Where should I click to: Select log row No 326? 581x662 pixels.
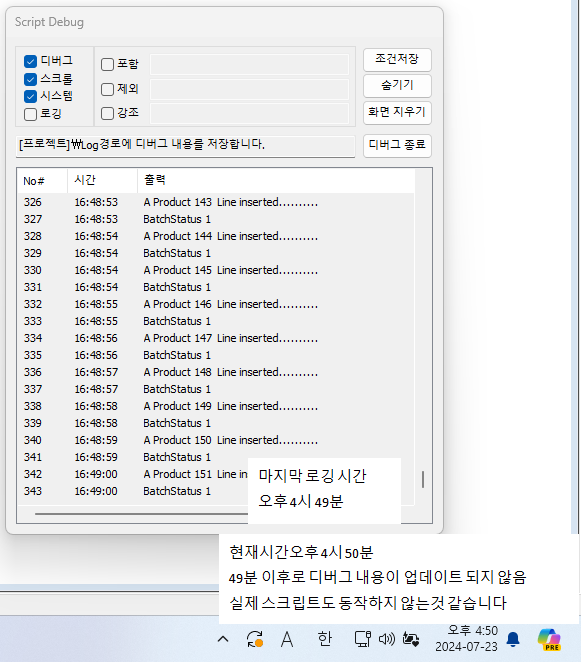coord(216,202)
